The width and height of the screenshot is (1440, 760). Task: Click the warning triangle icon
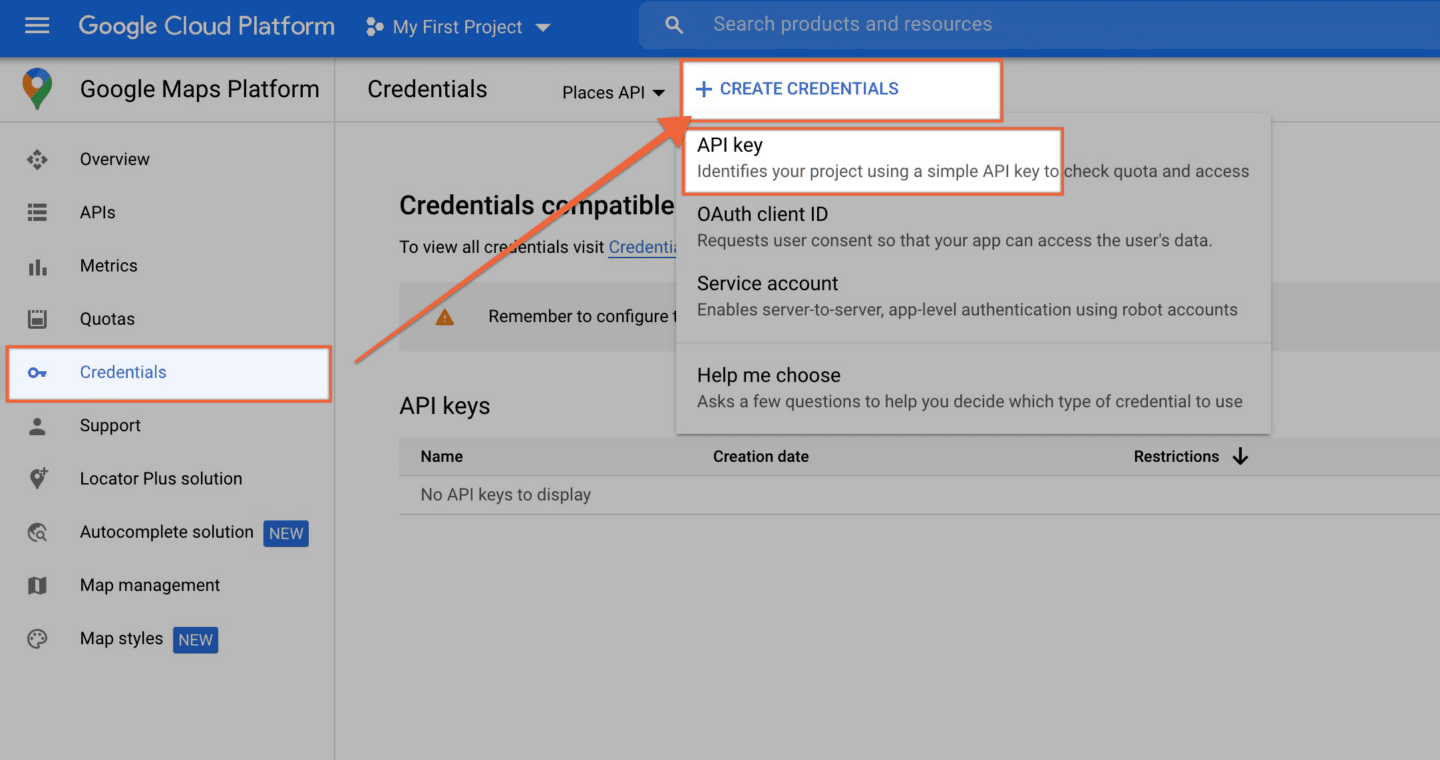click(444, 316)
